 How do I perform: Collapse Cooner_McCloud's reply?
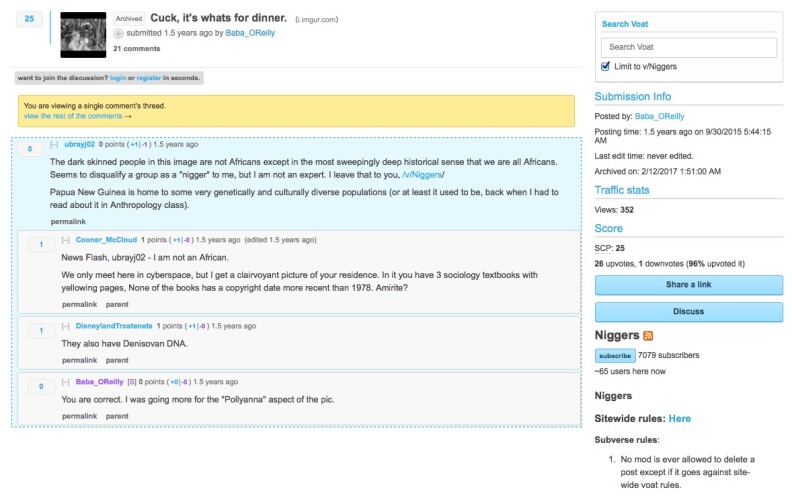click(65, 240)
